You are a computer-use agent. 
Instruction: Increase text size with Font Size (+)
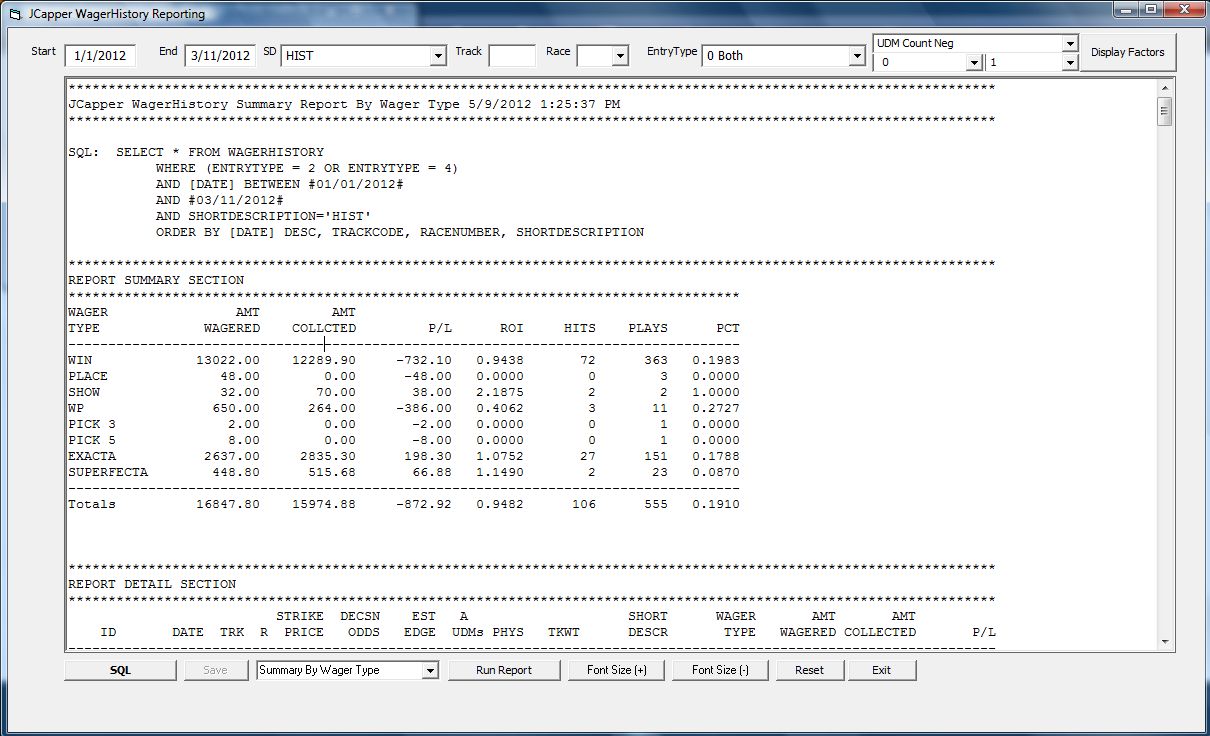(616, 670)
